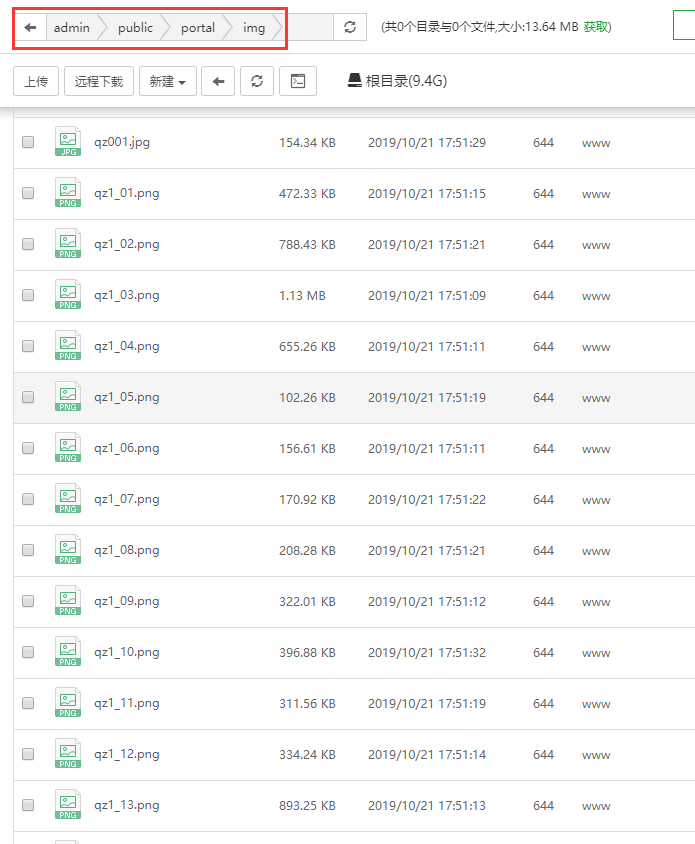The height and width of the screenshot is (844, 695).
Task: Select the checkbox for qz1_05.png
Action: (x=28, y=397)
